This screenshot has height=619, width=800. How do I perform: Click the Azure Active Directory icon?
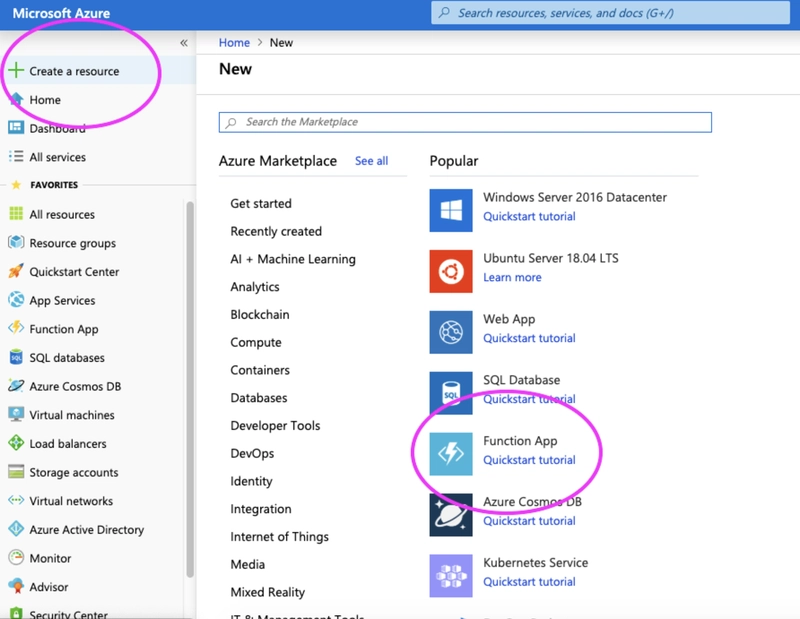tap(16, 529)
